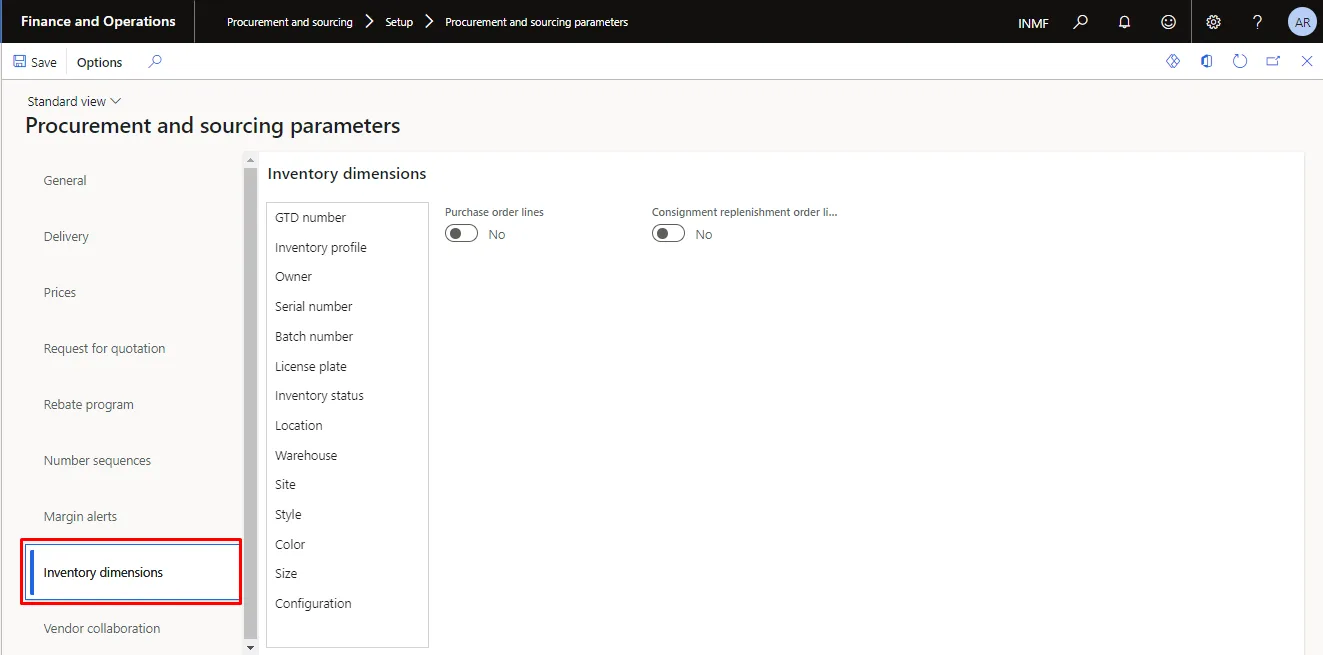This screenshot has width=1323, height=655.
Task: Click the tab list scrollbar down arrow
Action: [x=251, y=648]
